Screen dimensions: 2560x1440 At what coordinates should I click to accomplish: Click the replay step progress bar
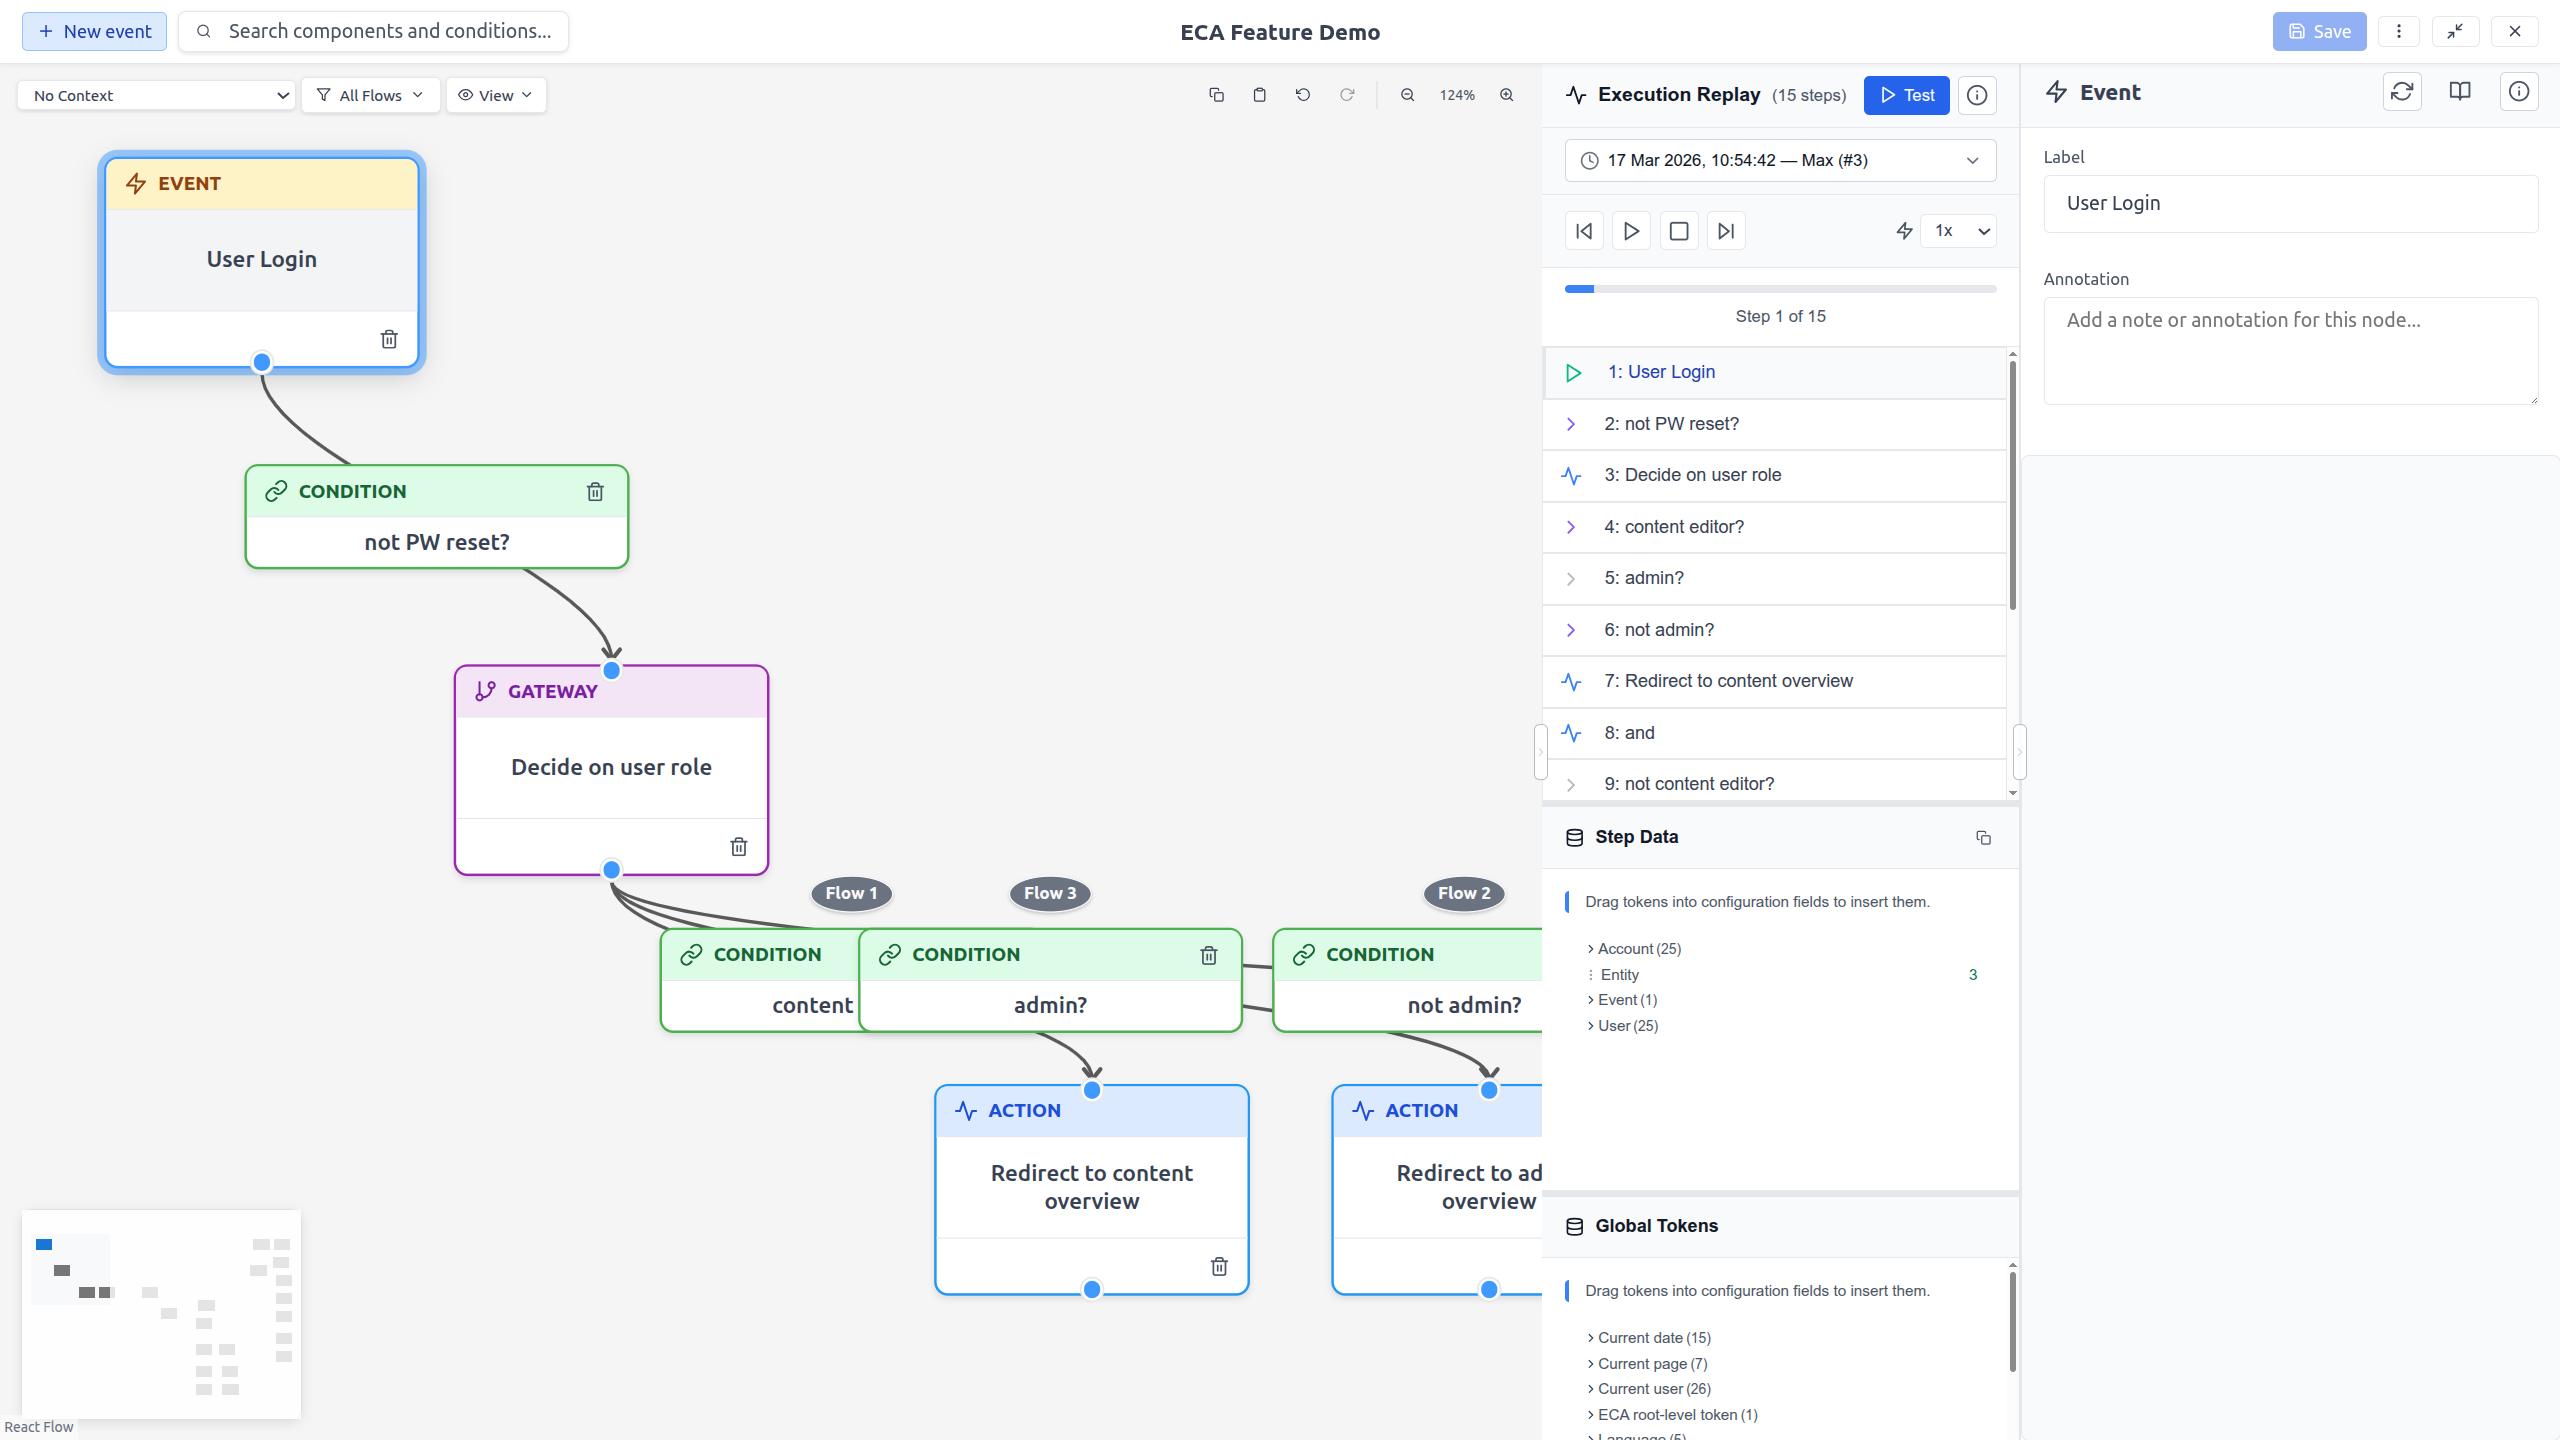click(1780, 289)
